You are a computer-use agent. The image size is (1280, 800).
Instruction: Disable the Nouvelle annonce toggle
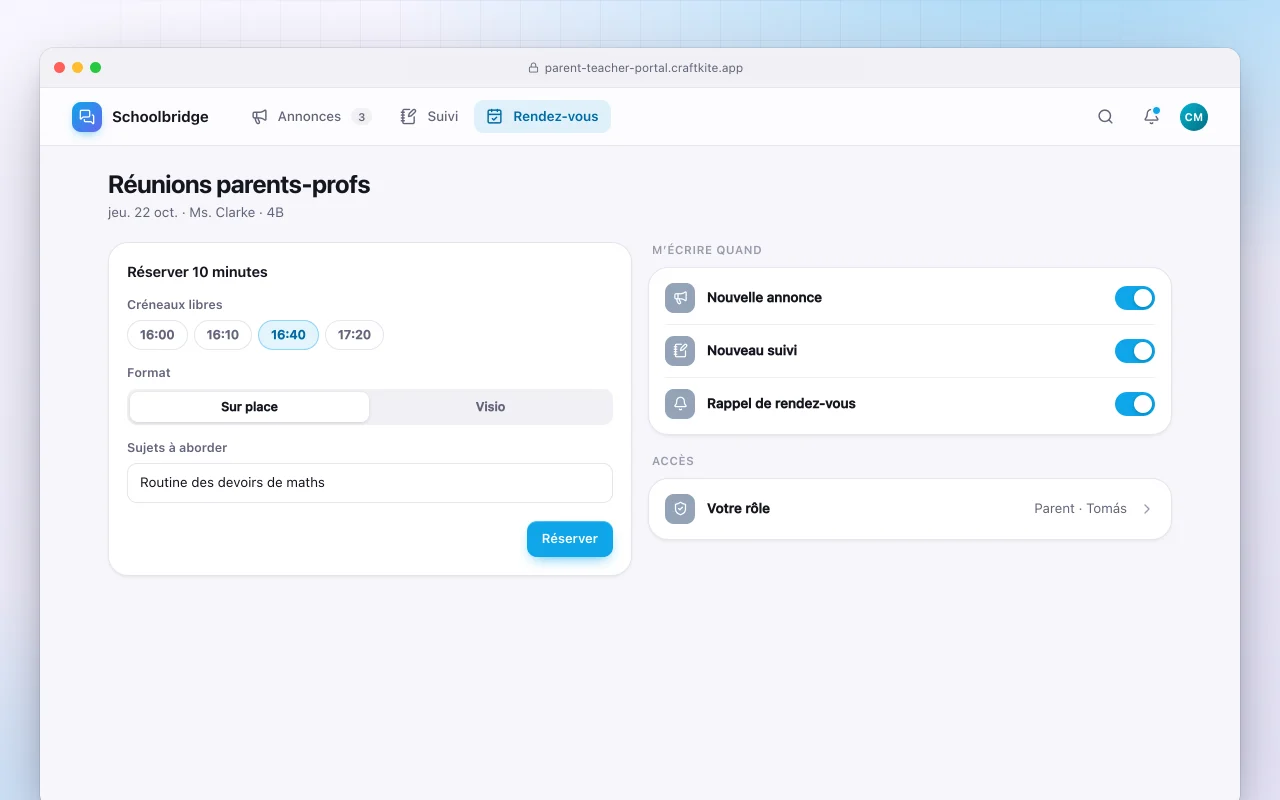tap(1135, 298)
